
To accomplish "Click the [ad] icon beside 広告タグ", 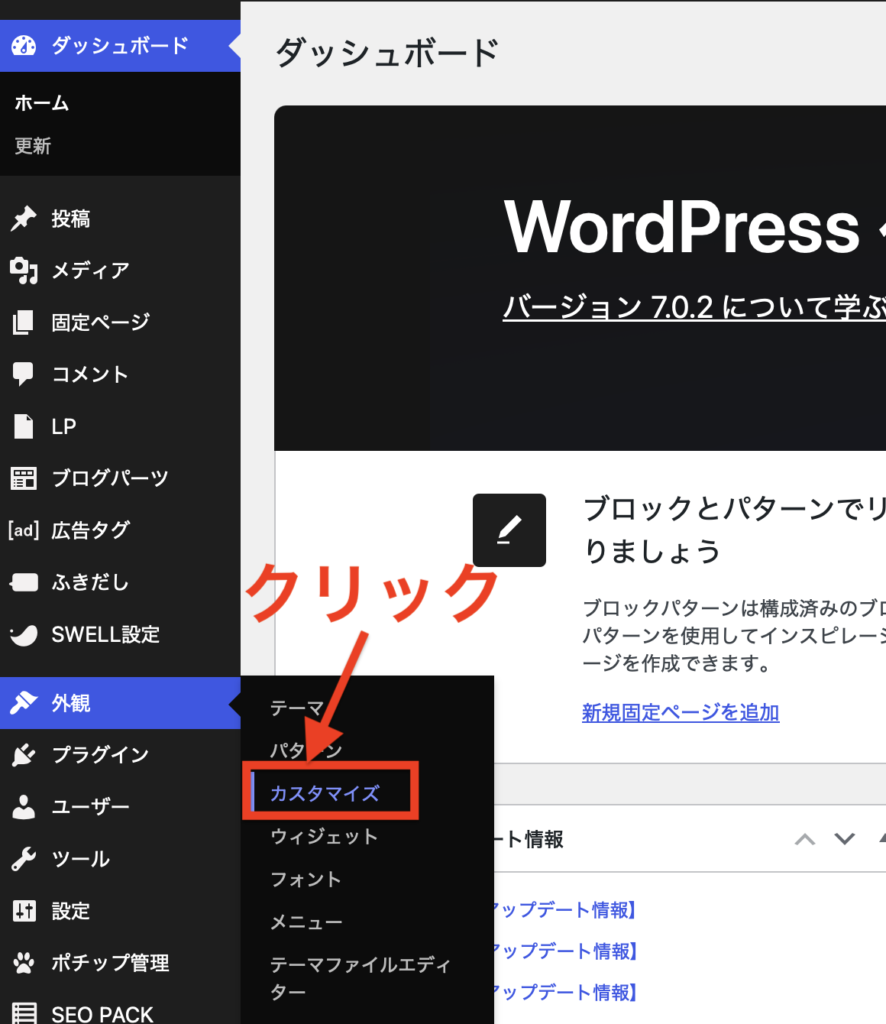I will coord(24,530).
